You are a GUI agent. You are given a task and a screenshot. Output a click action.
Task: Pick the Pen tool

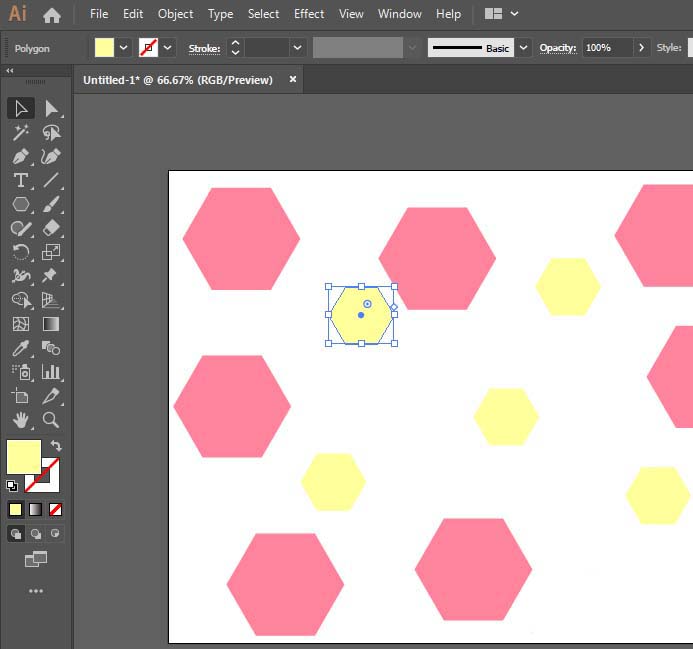tap(20, 156)
